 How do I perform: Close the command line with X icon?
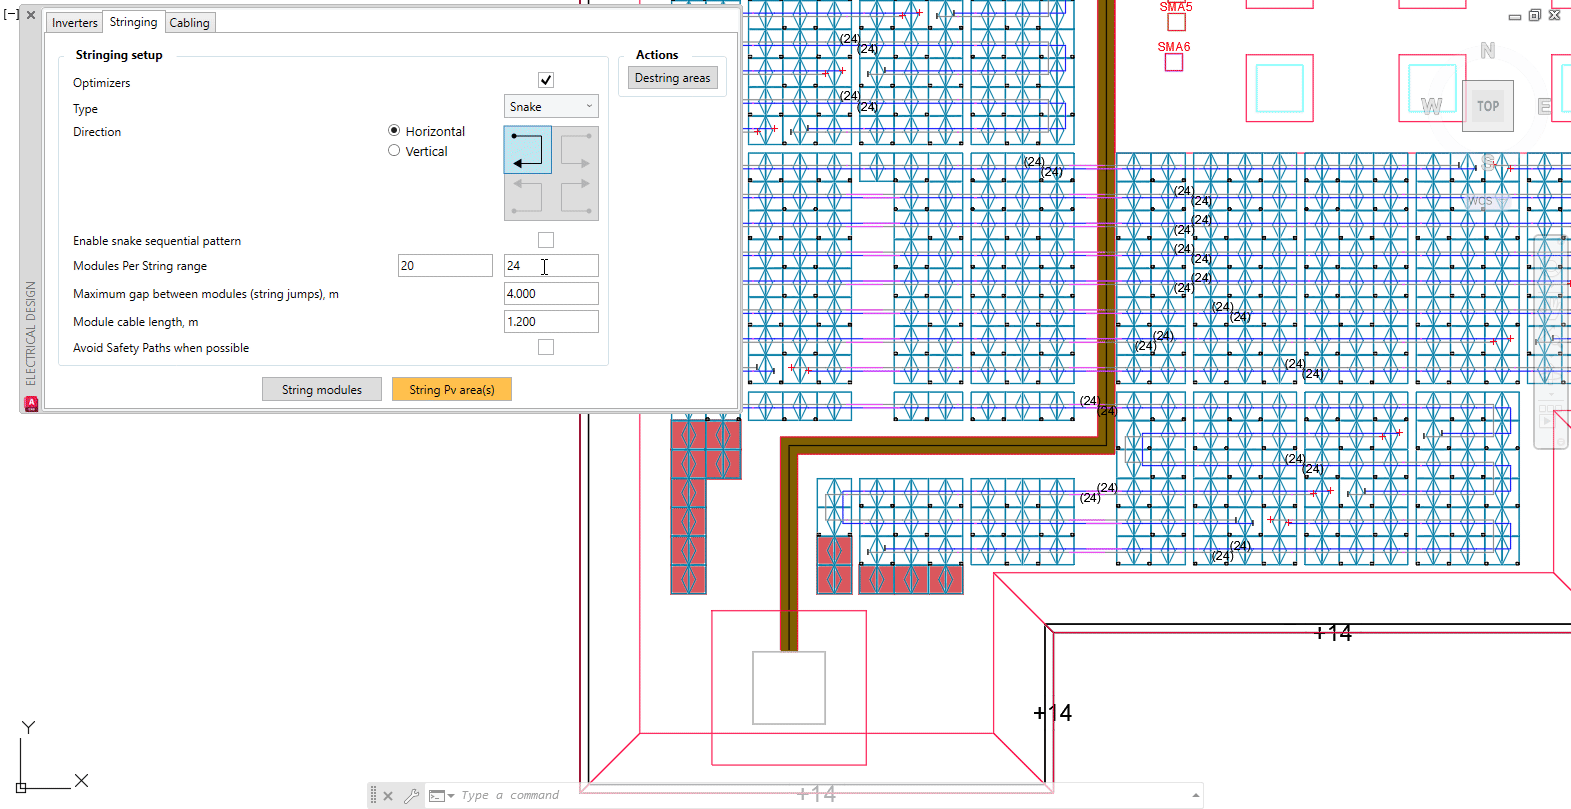388,796
